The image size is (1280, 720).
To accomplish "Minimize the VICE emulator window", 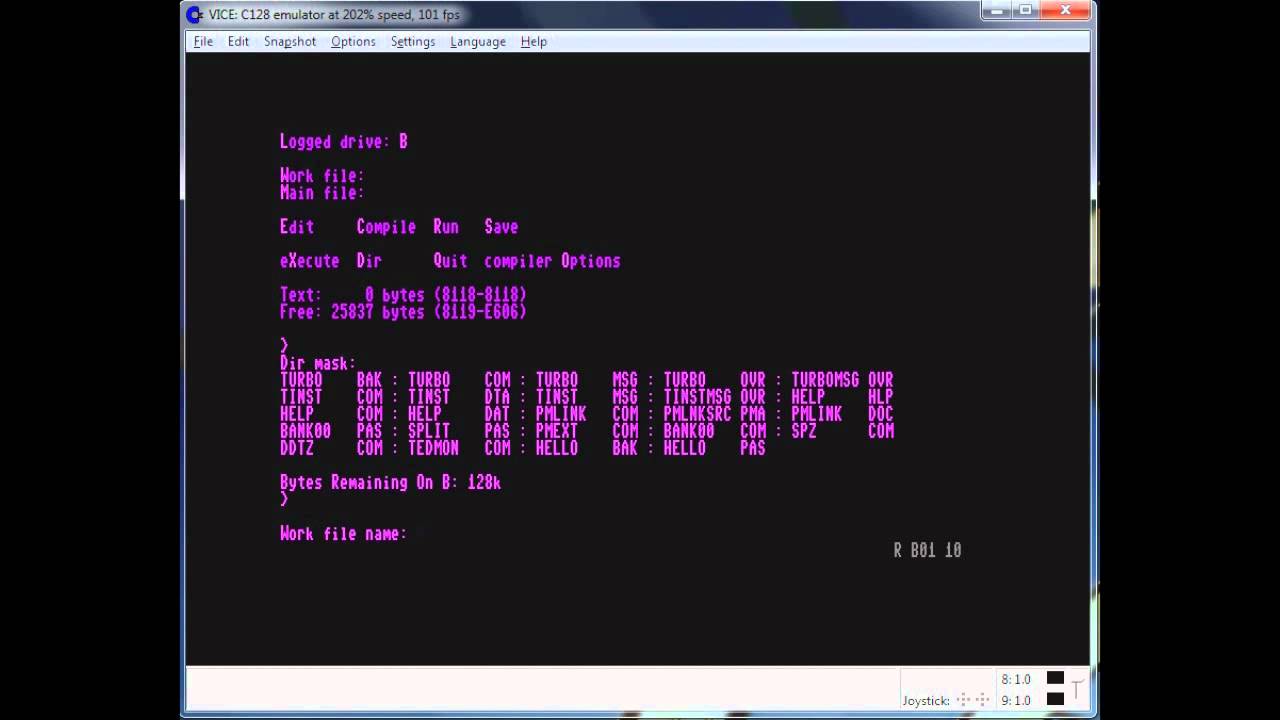I will [x=997, y=11].
